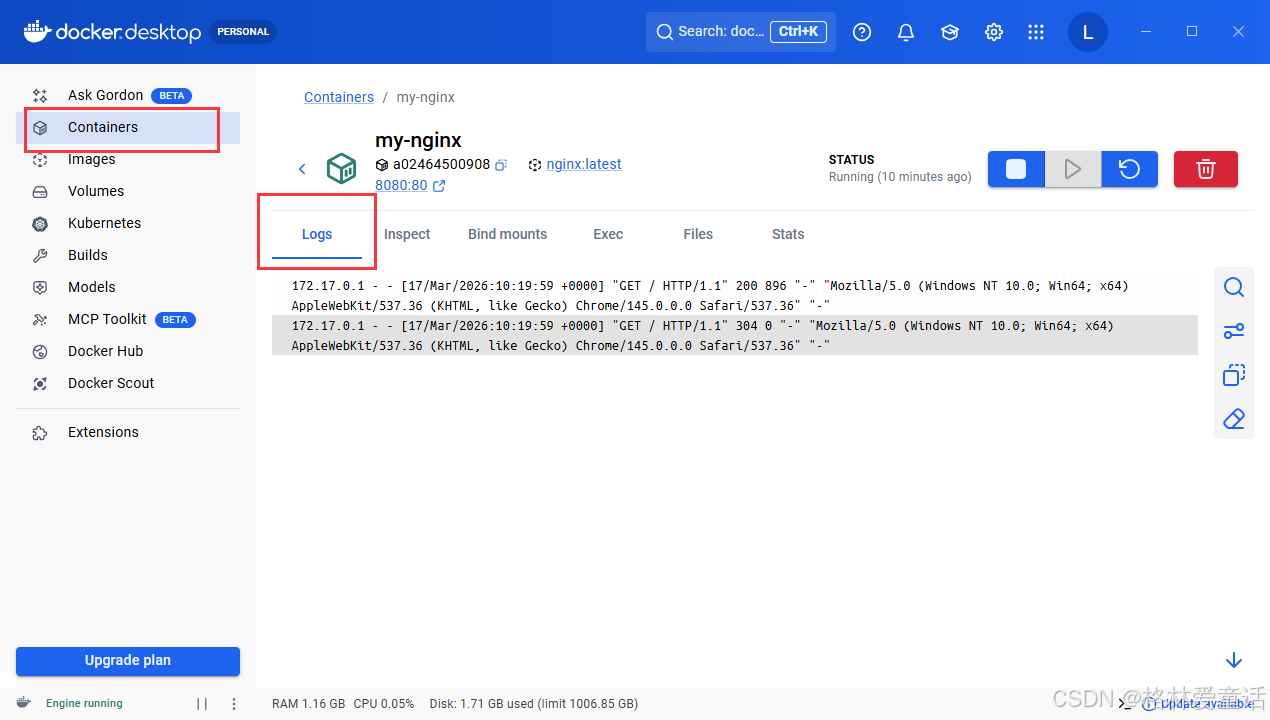This screenshot has width=1270, height=720.
Task: Click the Upgrade plan button
Action: coord(128,660)
